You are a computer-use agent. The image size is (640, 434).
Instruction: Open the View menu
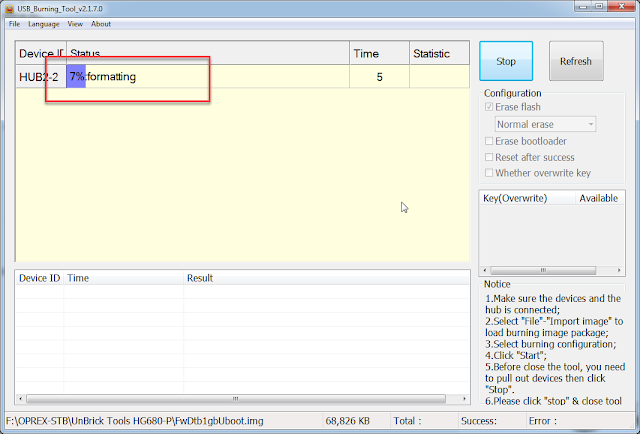pos(75,23)
